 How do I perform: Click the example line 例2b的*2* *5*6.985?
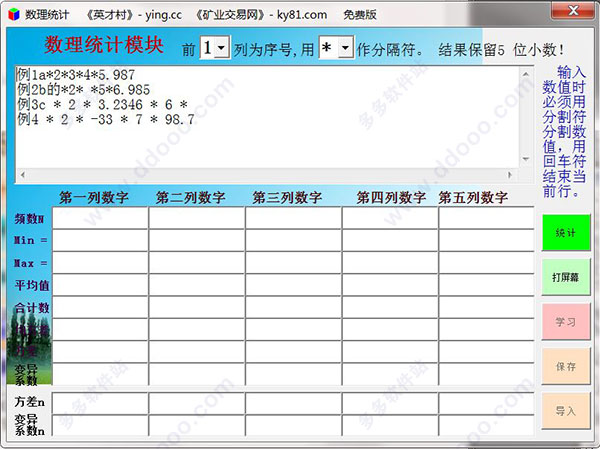83,90
